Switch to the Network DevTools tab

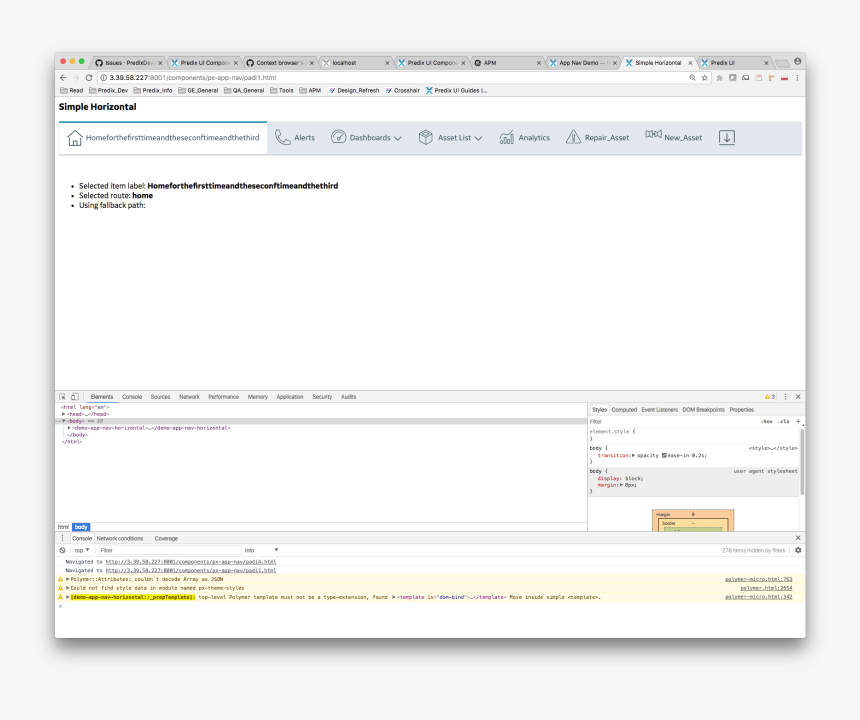point(189,397)
